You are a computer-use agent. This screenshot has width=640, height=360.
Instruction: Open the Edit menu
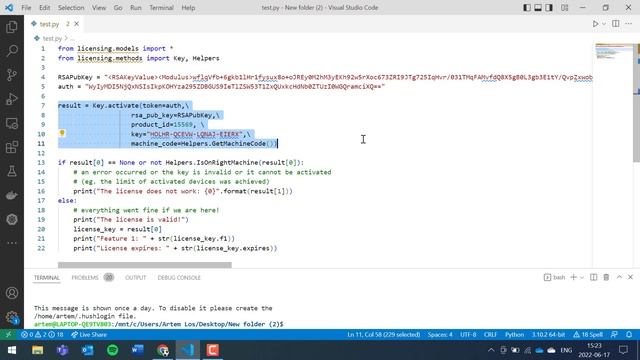click(x=44, y=8)
